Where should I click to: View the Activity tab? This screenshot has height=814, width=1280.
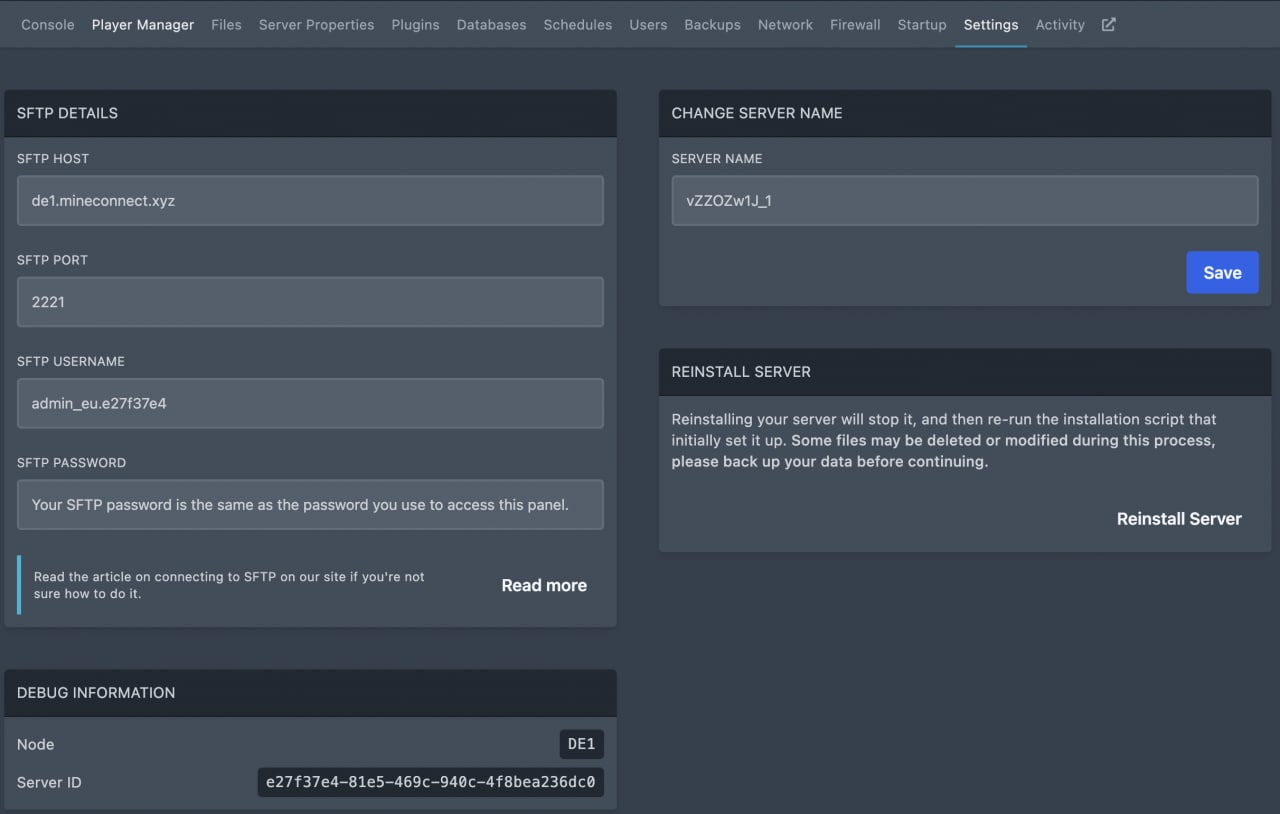tap(1060, 24)
